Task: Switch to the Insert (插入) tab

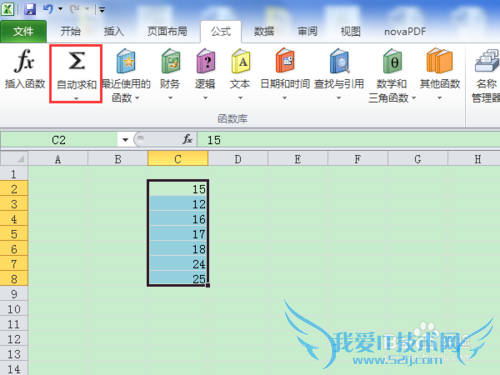Action: (x=114, y=32)
